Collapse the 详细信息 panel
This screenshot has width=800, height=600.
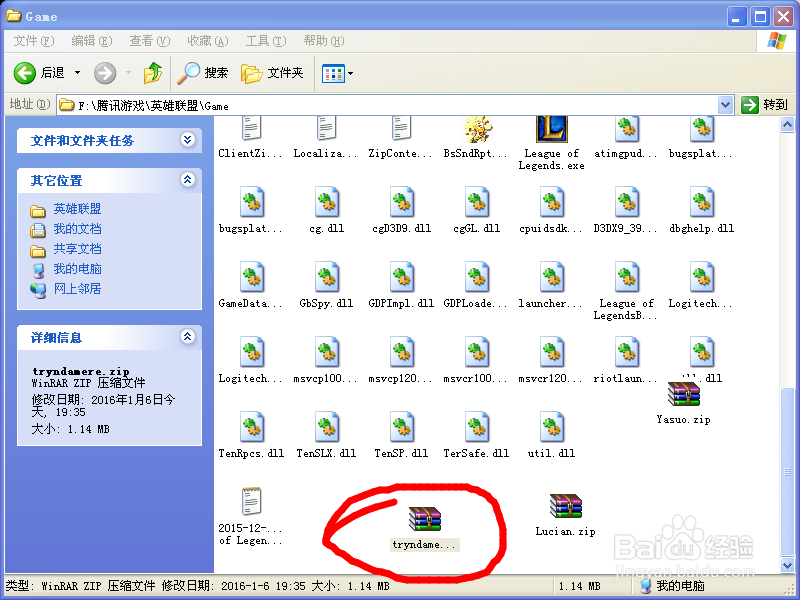[x=188, y=336]
